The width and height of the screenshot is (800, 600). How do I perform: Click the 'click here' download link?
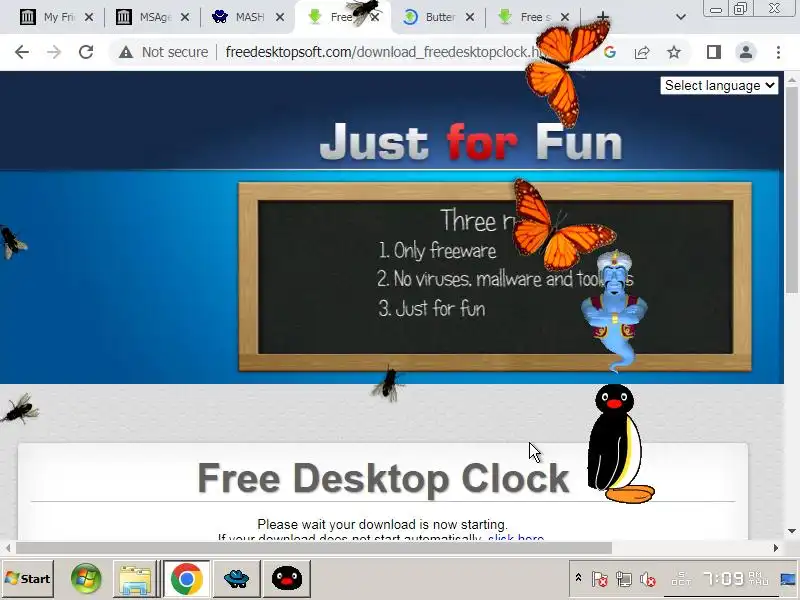click(x=516, y=537)
